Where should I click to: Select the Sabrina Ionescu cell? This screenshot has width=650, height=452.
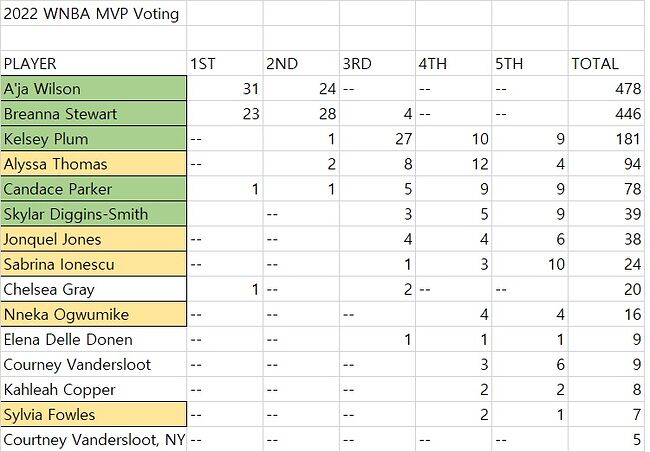[x=93, y=264]
